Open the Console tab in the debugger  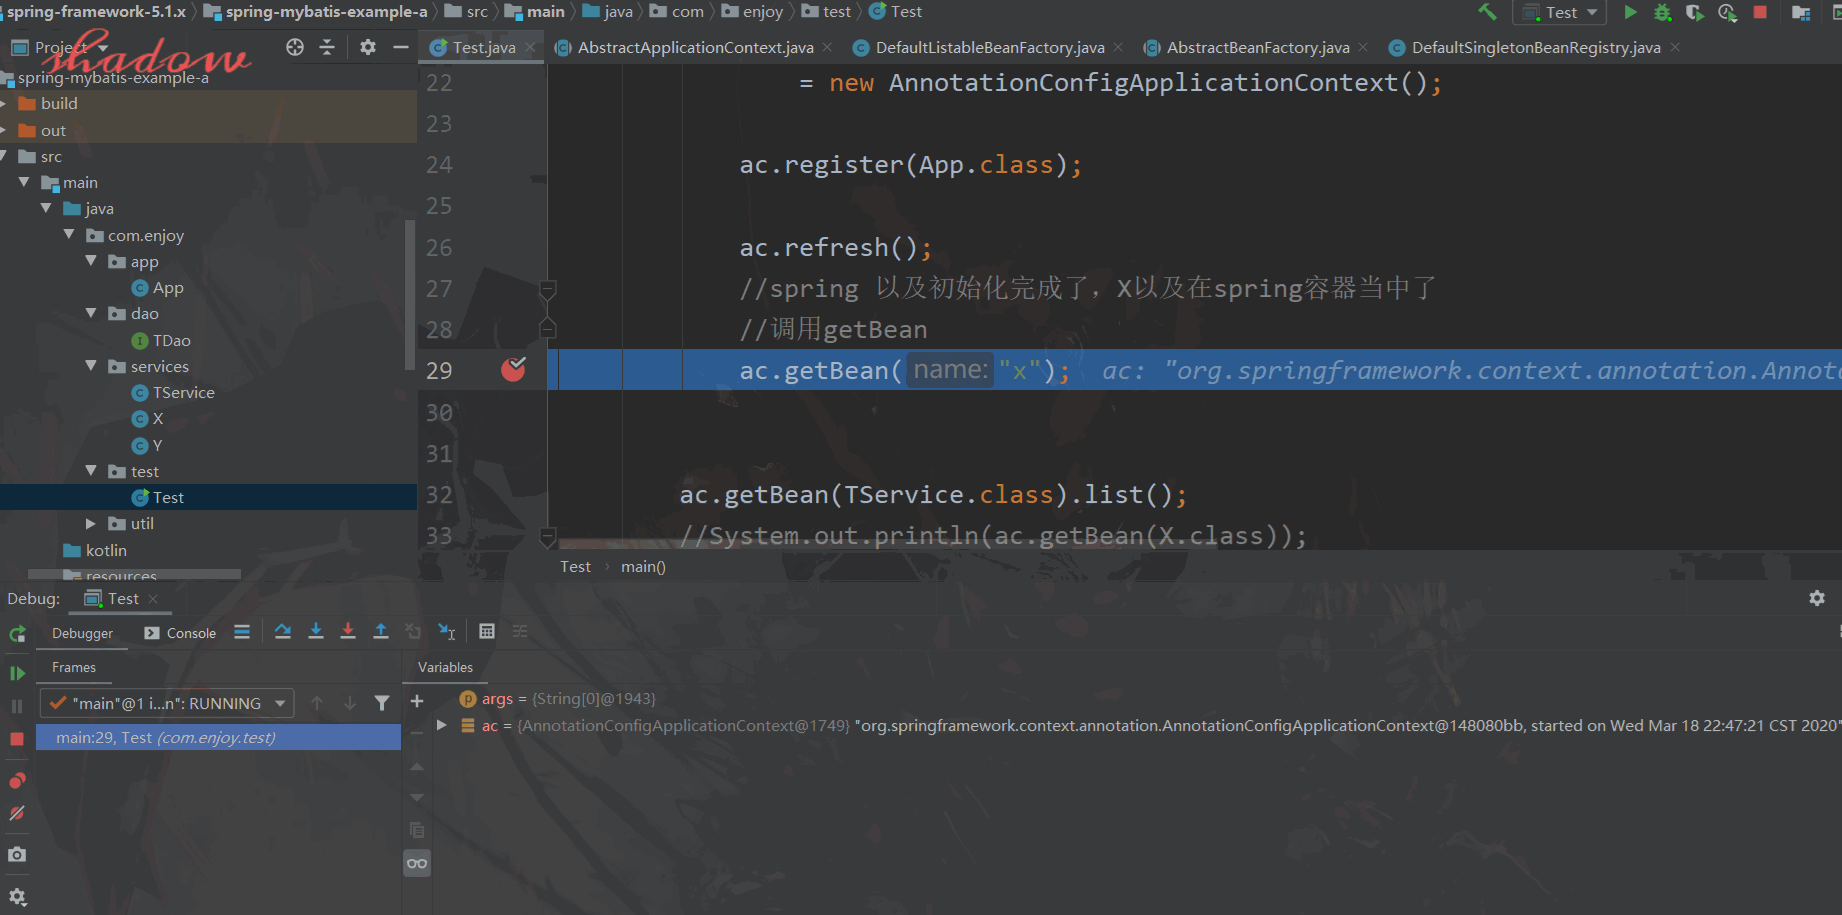[x=180, y=633]
